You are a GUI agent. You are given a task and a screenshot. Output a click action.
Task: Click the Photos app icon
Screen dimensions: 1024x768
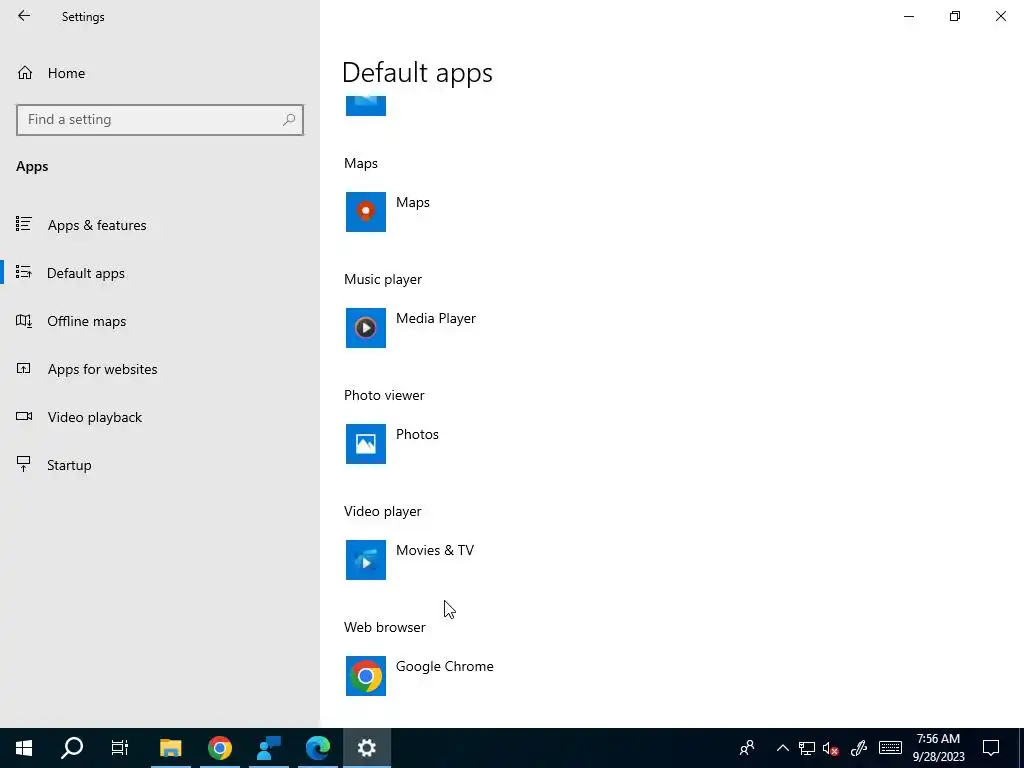366,444
